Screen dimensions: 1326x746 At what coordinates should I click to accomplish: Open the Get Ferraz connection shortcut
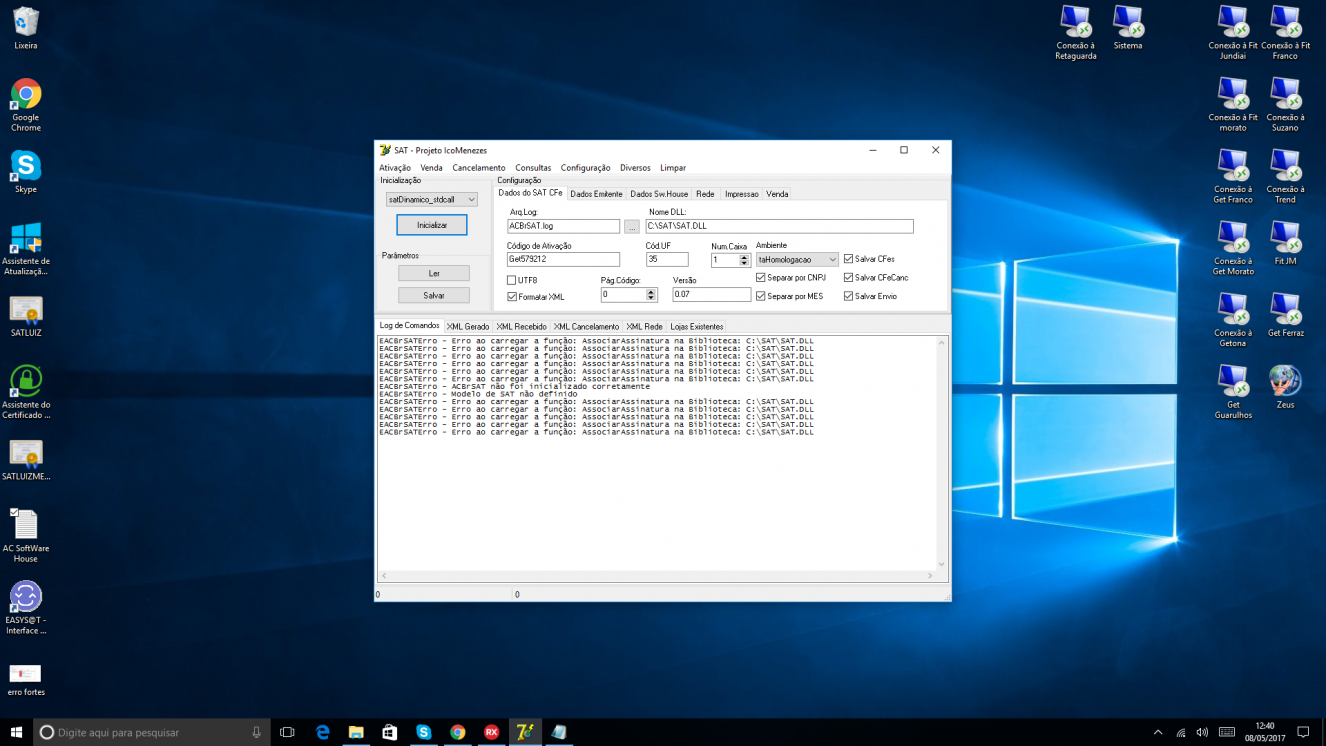click(x=1285, y=316)
